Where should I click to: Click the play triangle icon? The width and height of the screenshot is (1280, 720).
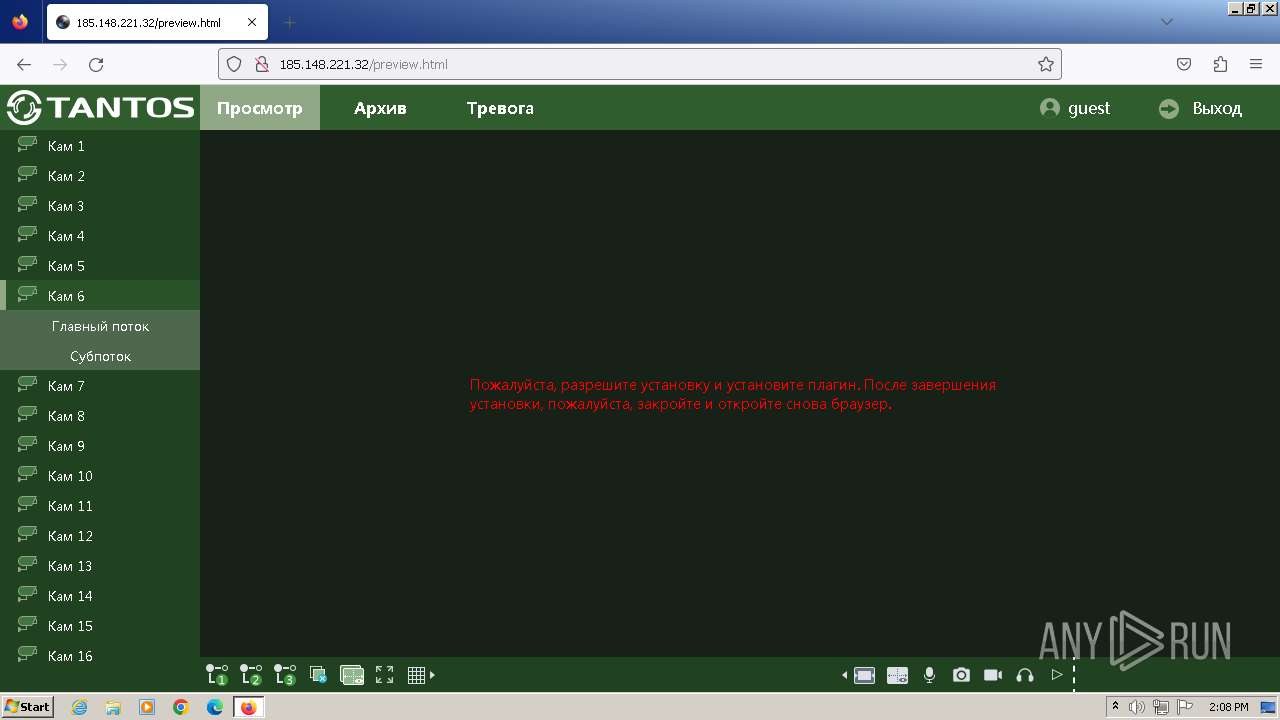coord(1056,675)
